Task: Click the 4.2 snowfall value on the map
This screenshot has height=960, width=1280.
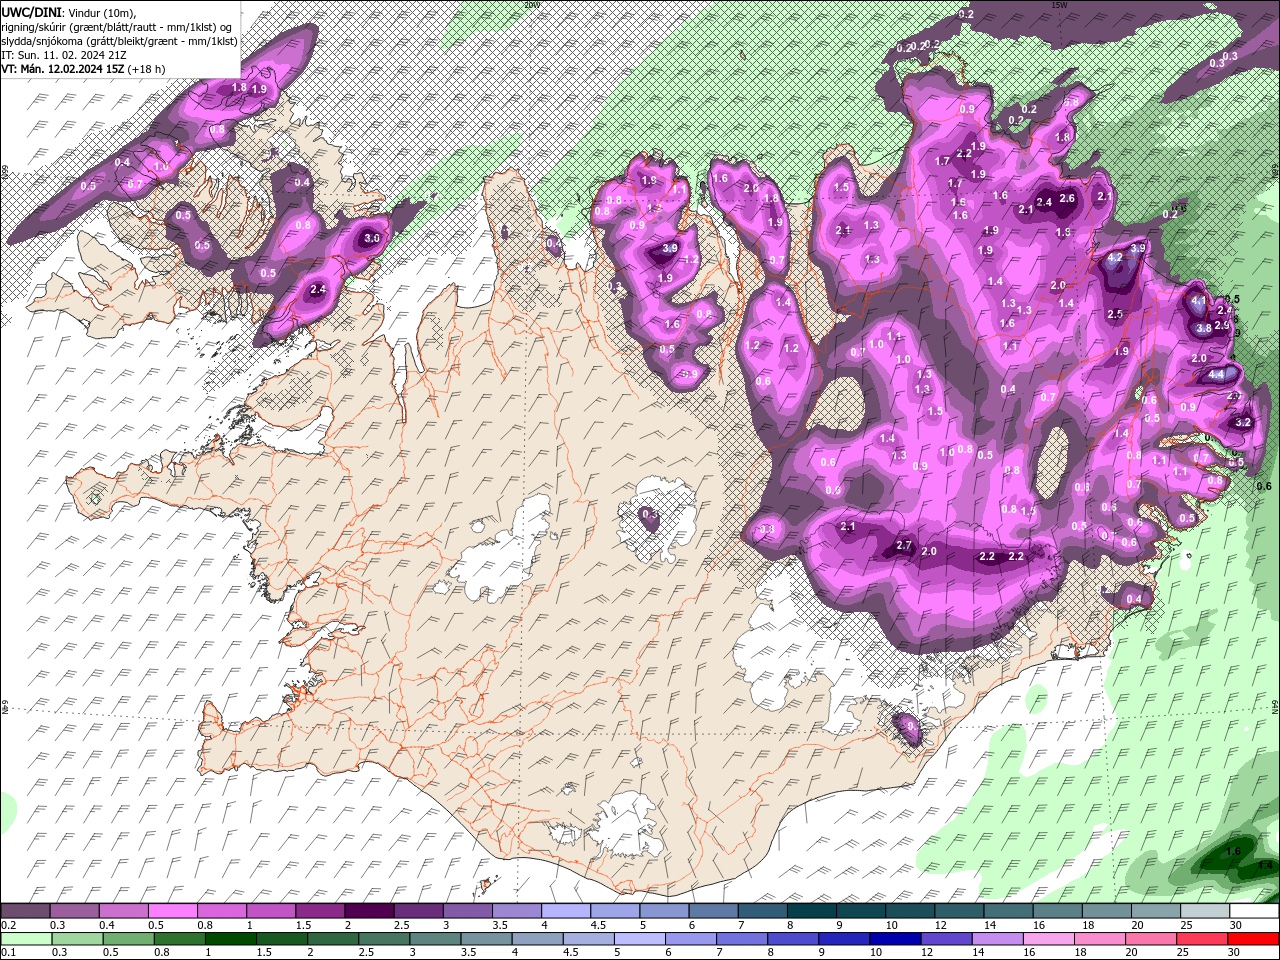Action: click(x=1116, y=257)
